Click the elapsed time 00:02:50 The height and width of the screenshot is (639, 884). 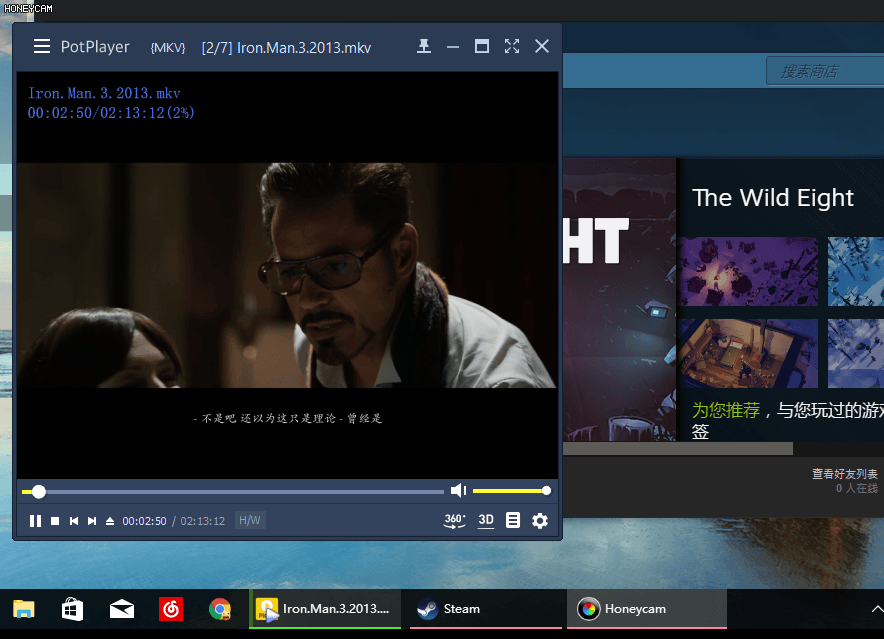[x=144, y=521]
